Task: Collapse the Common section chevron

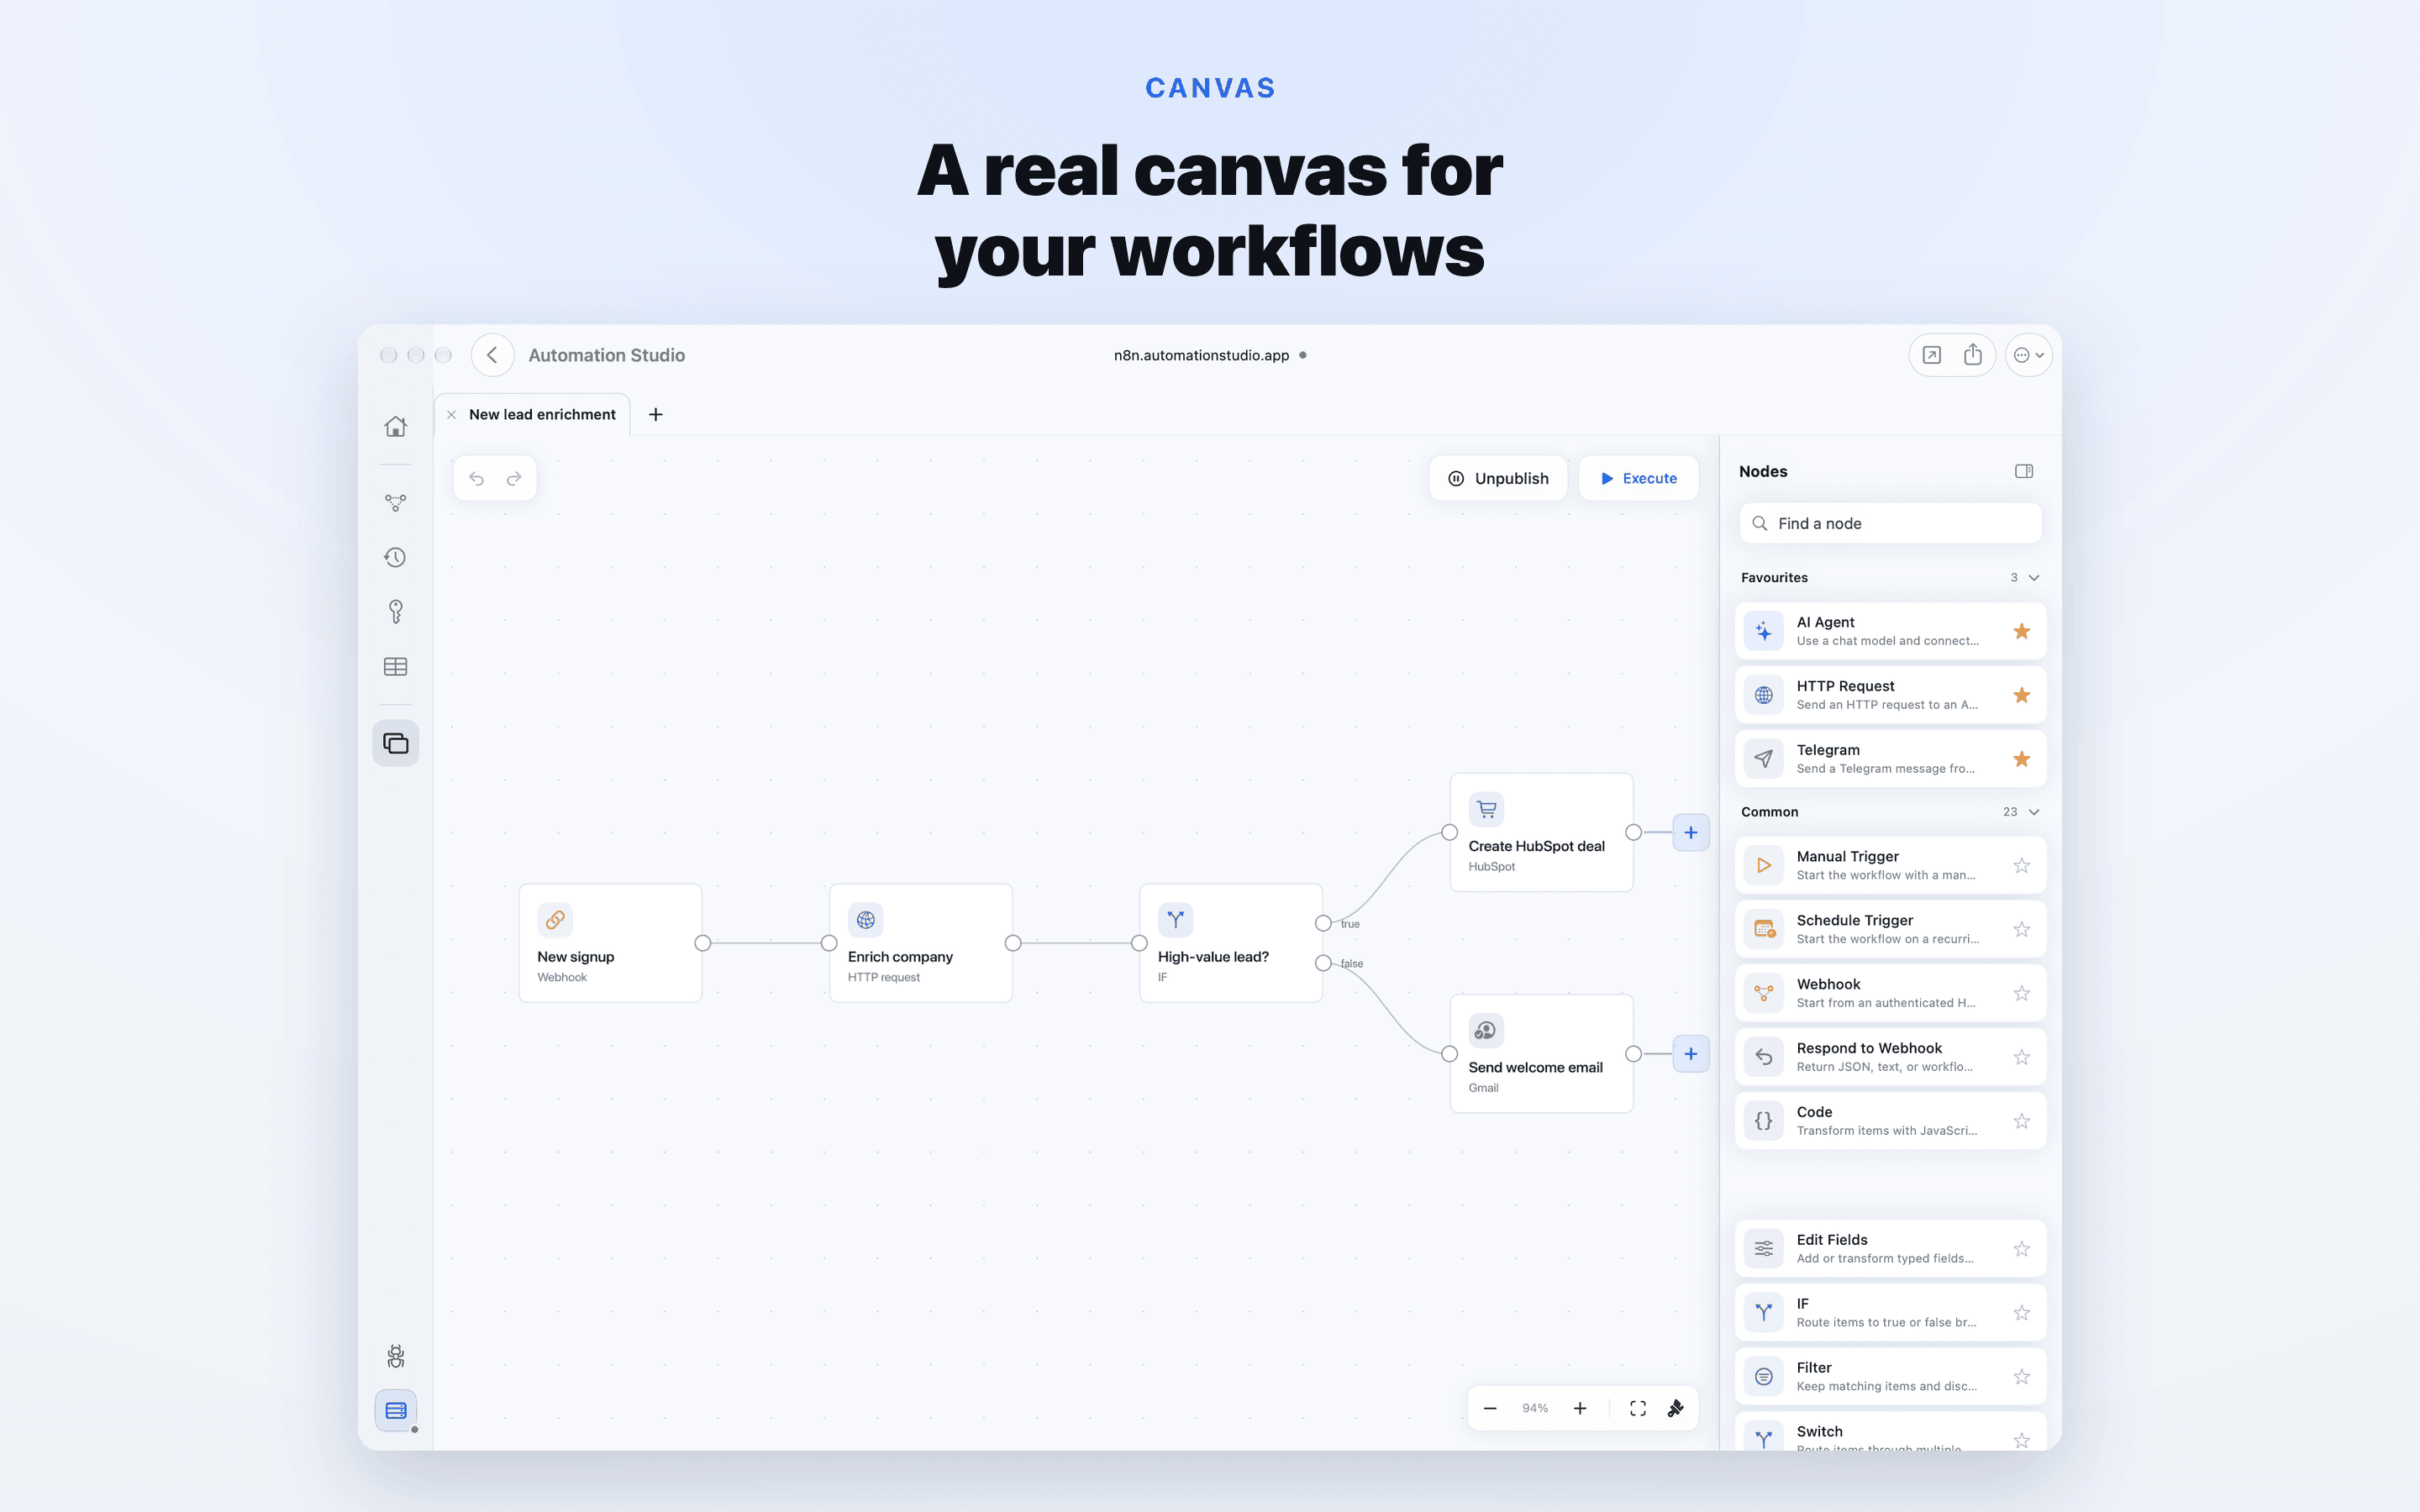Action: (2033, 812)
